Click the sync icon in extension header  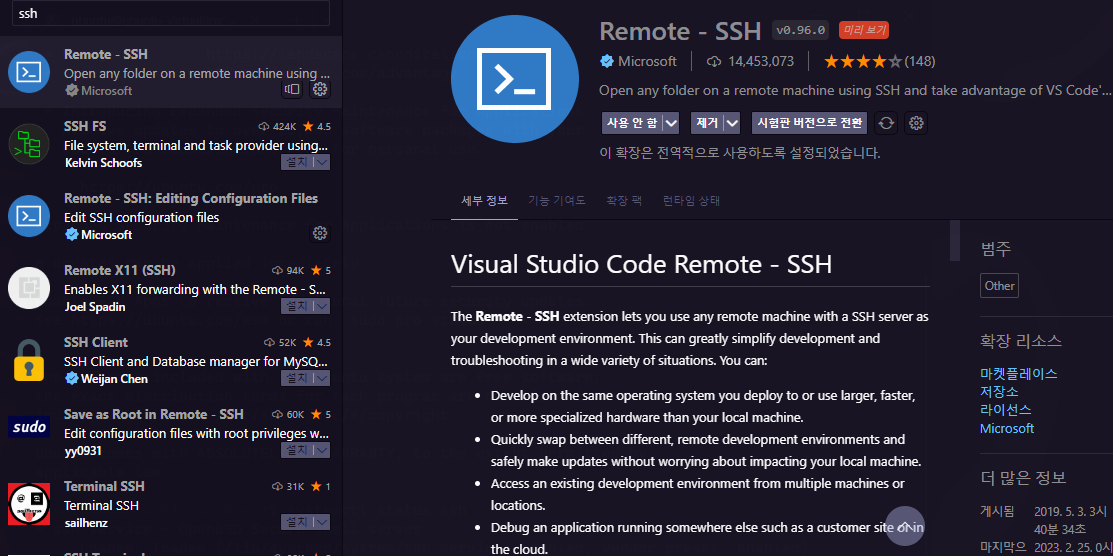(886, 123)
